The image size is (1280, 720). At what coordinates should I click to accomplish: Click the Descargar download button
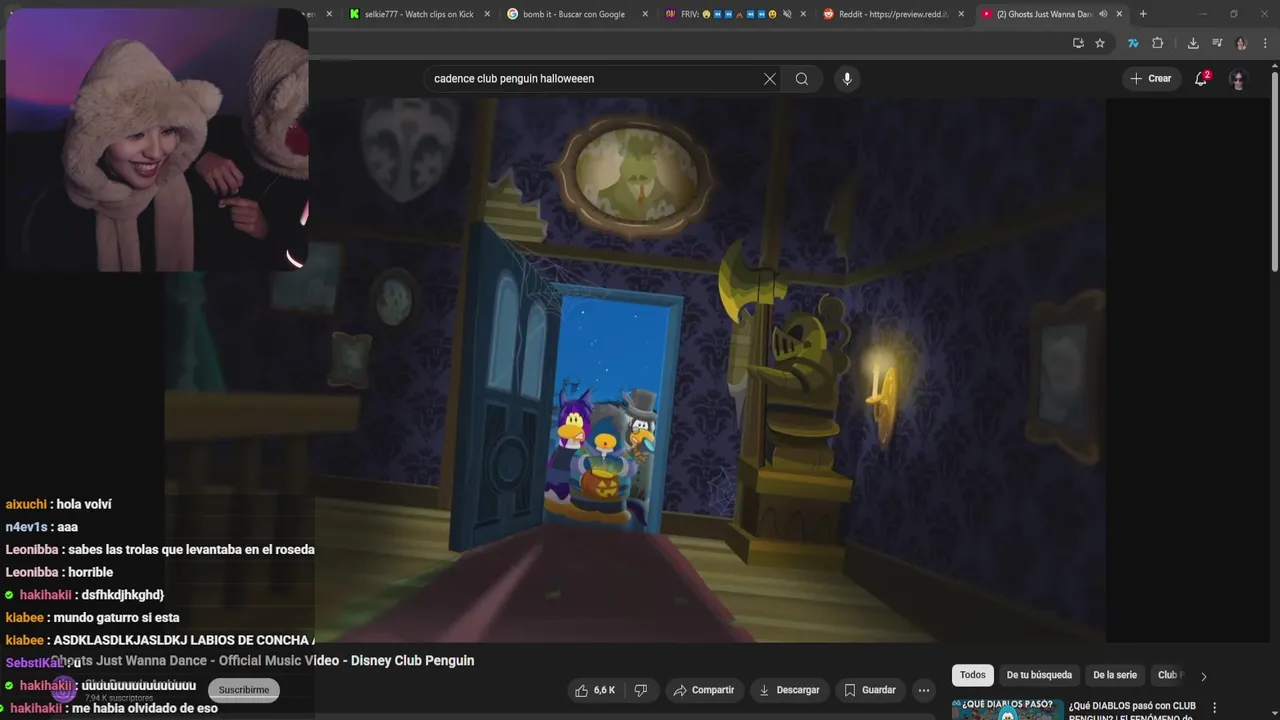coord(789,690)
